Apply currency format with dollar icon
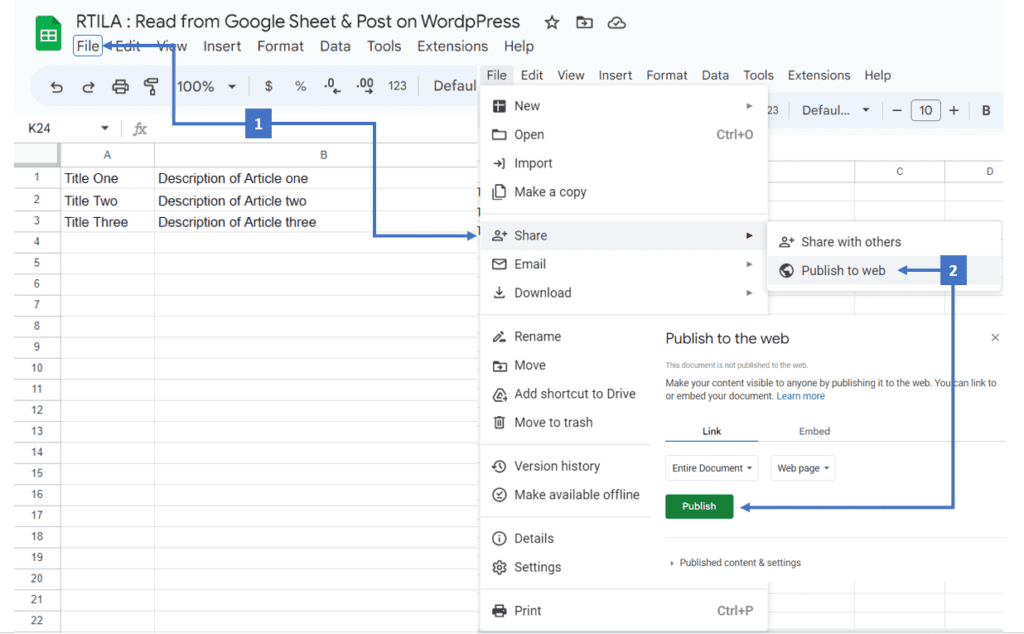The height and width of the screenshot is (634, 1024). (268, 86)
